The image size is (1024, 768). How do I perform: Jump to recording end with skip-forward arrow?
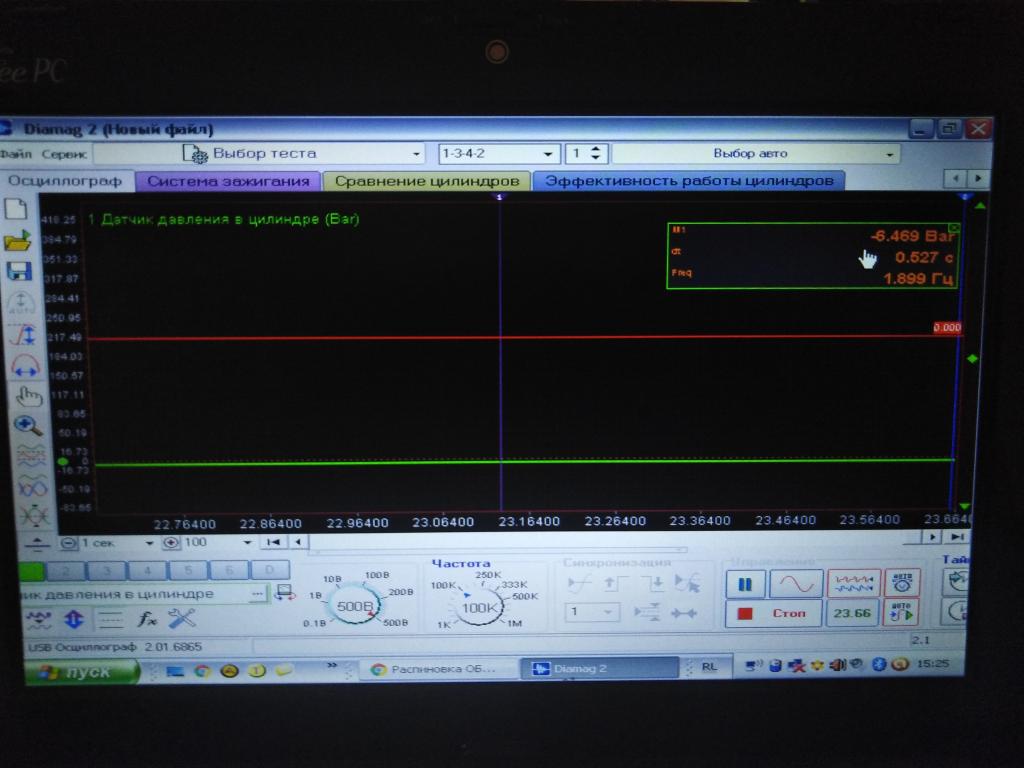click(957, 537)
